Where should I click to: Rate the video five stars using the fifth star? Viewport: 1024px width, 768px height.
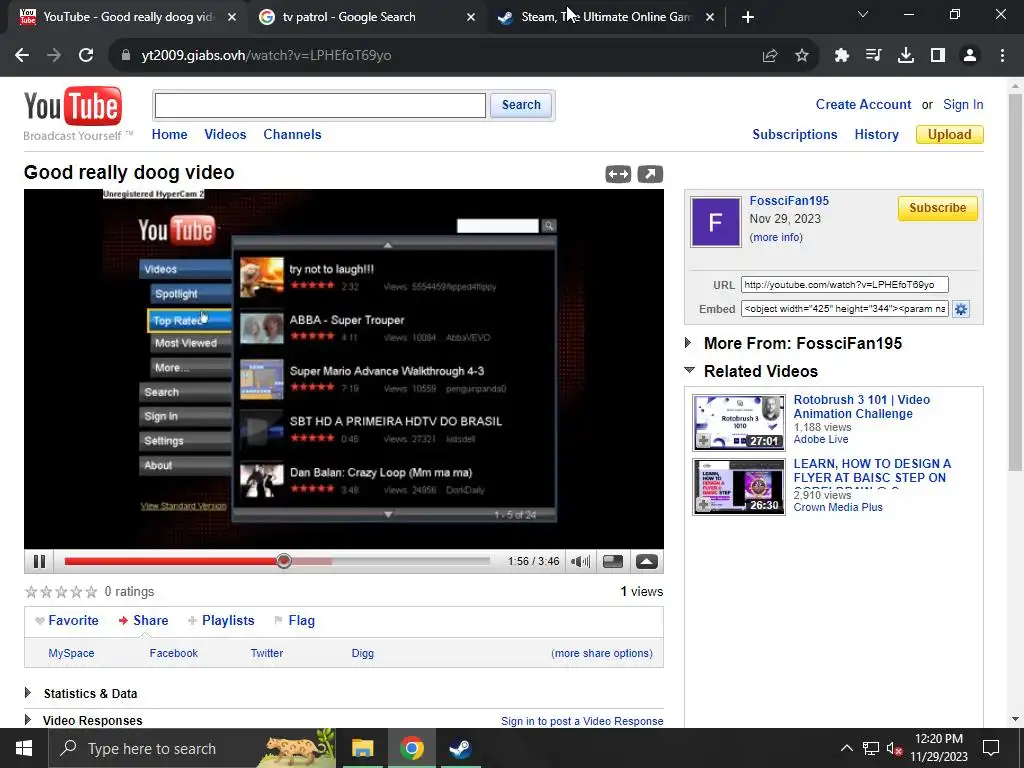(x=91, y=592)
